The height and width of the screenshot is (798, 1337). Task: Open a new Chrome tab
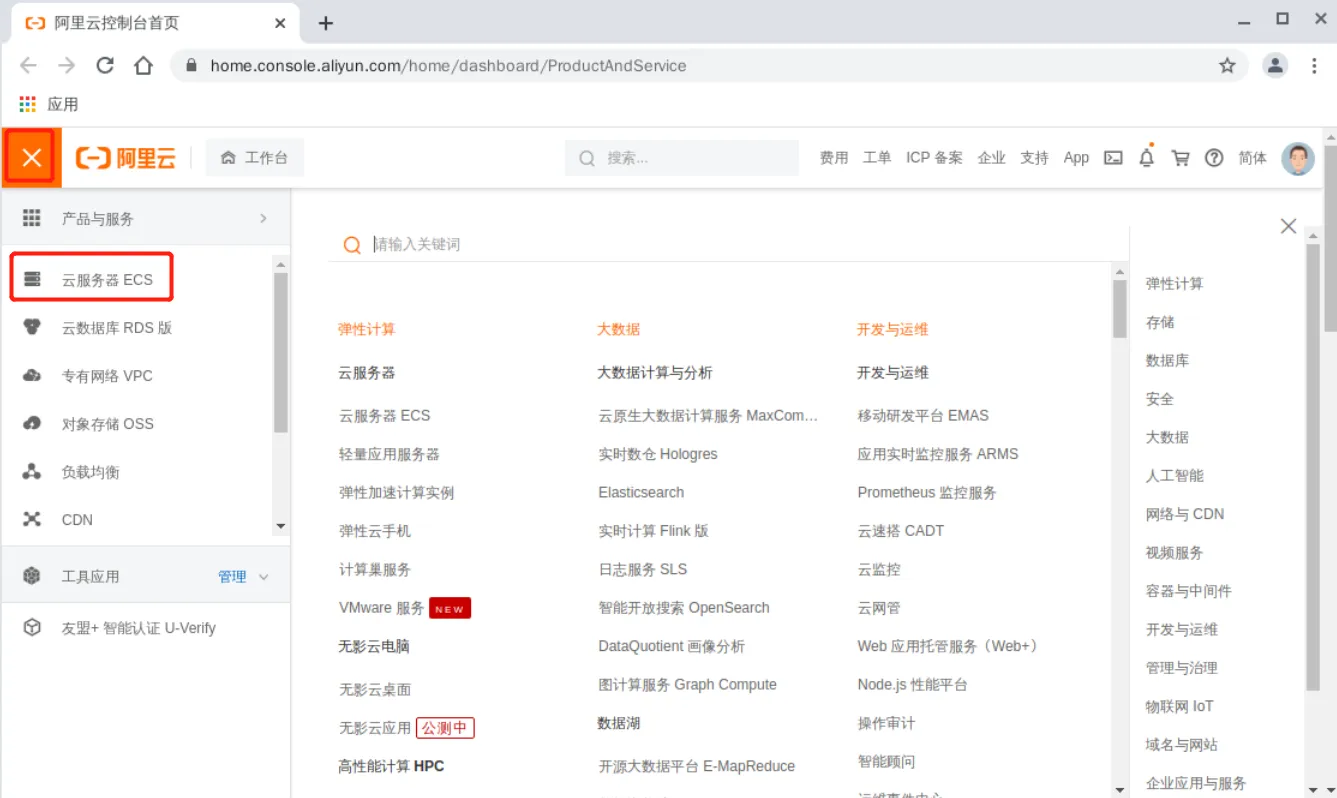[x=325, y=23]
